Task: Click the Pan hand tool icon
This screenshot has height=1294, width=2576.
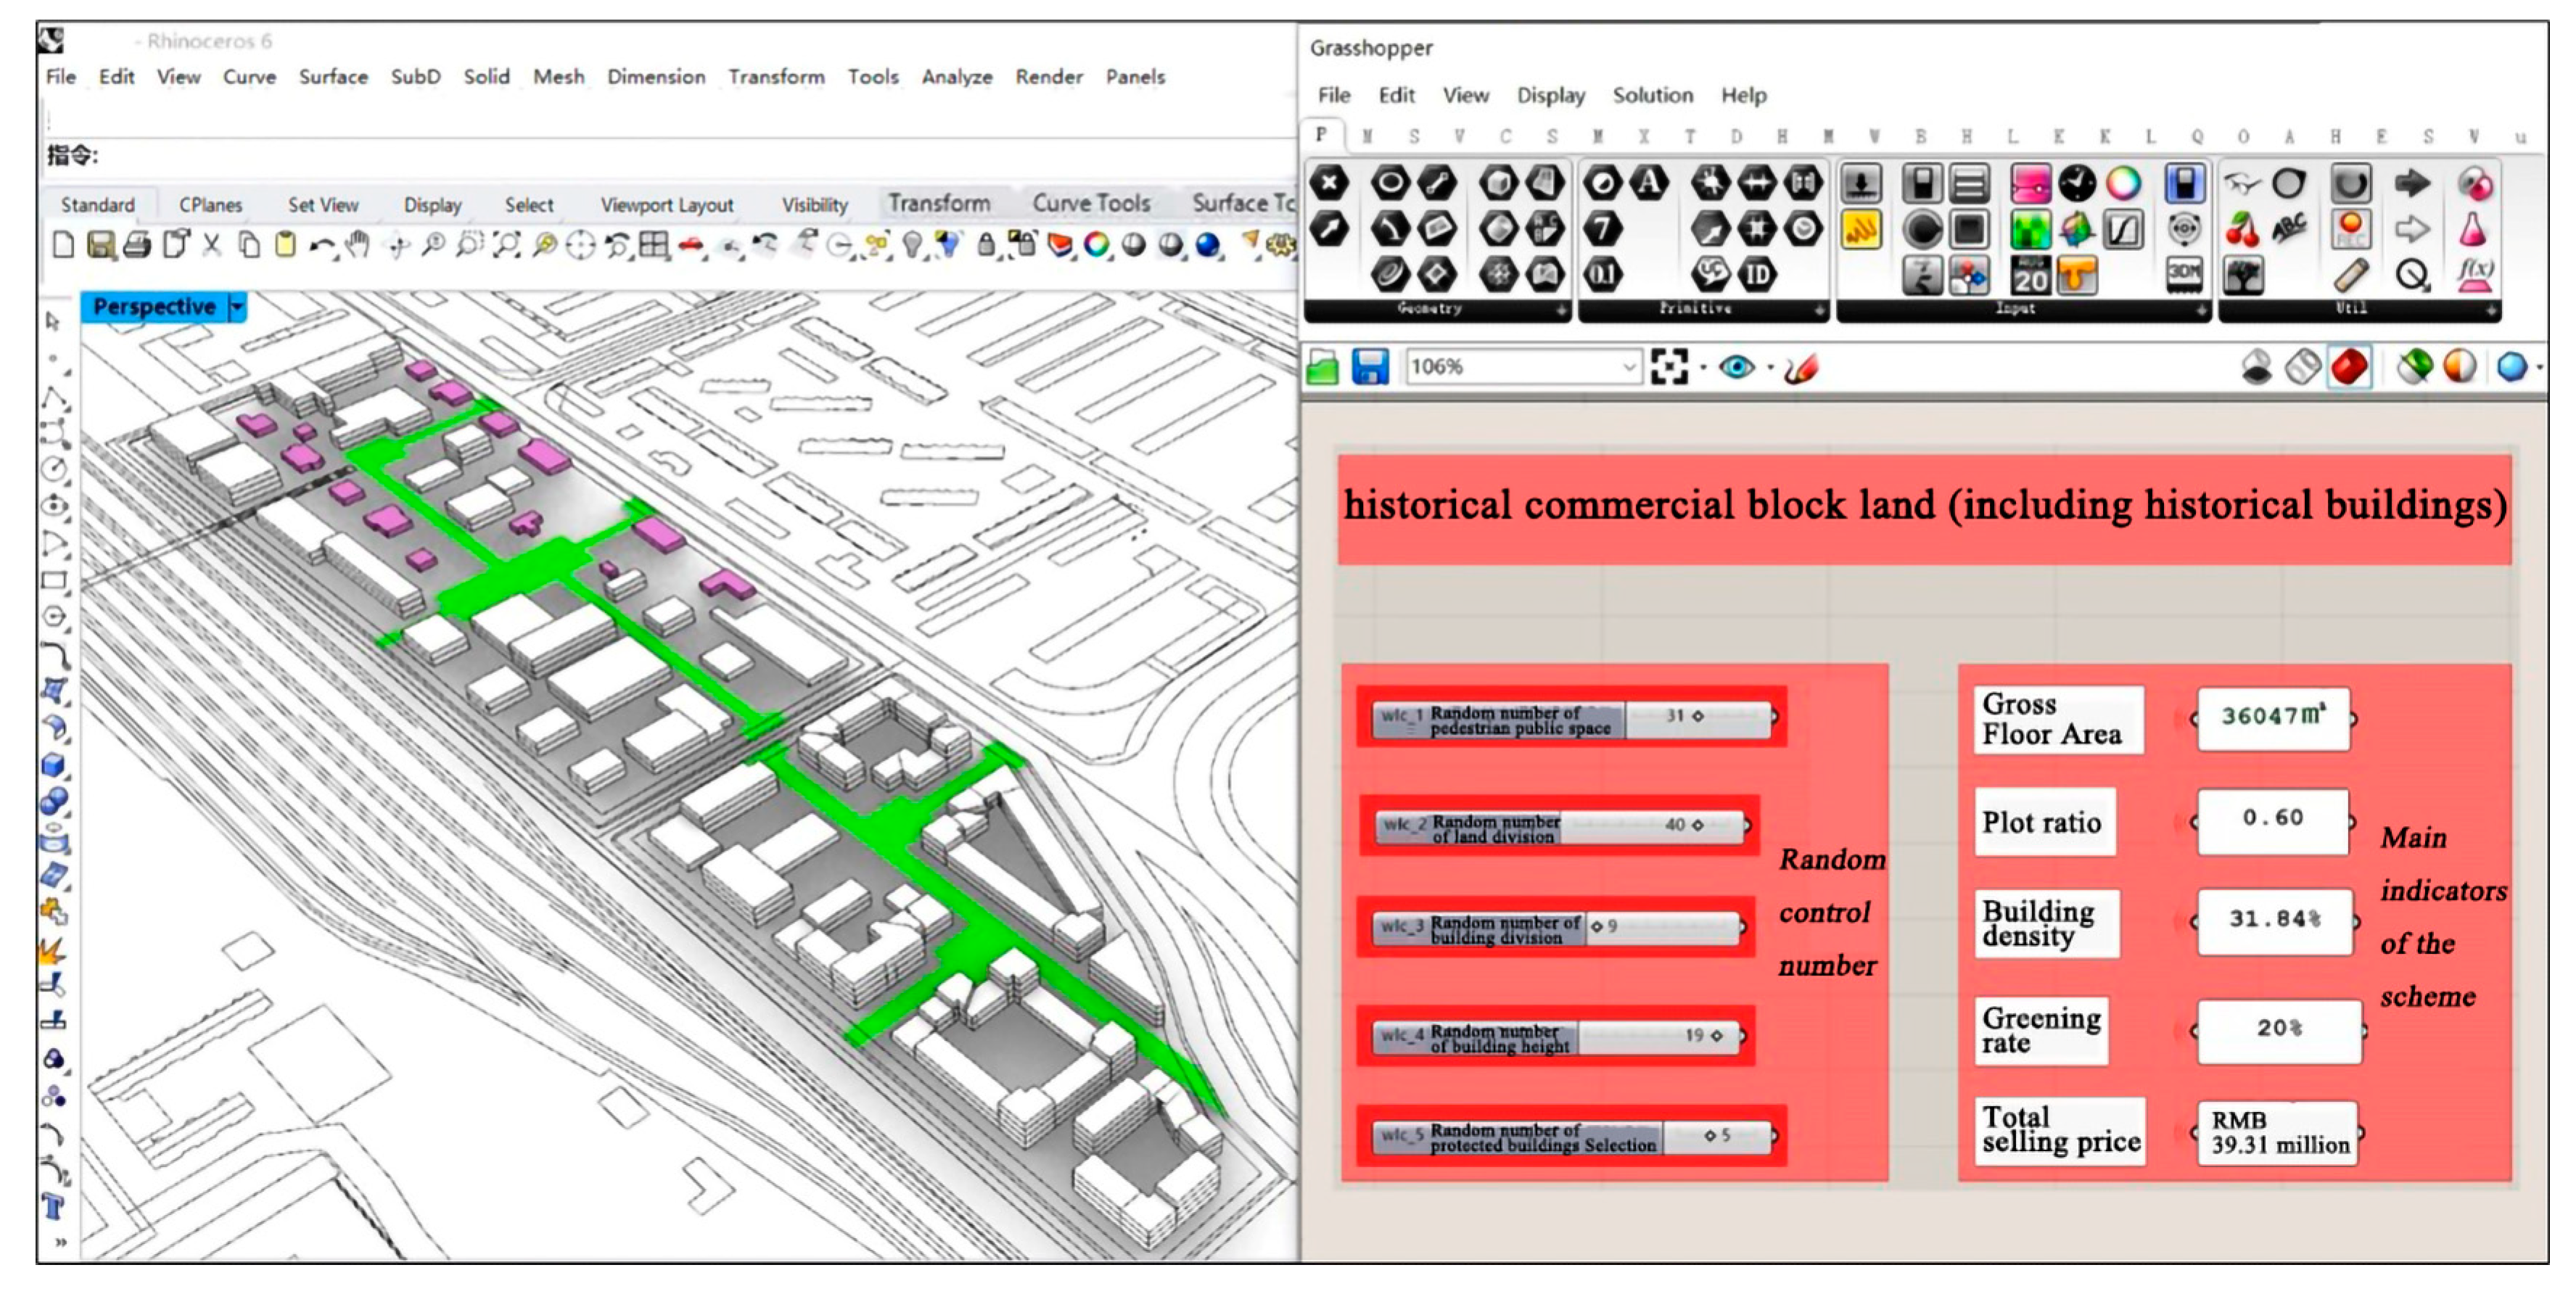Action: click(357, 244)
